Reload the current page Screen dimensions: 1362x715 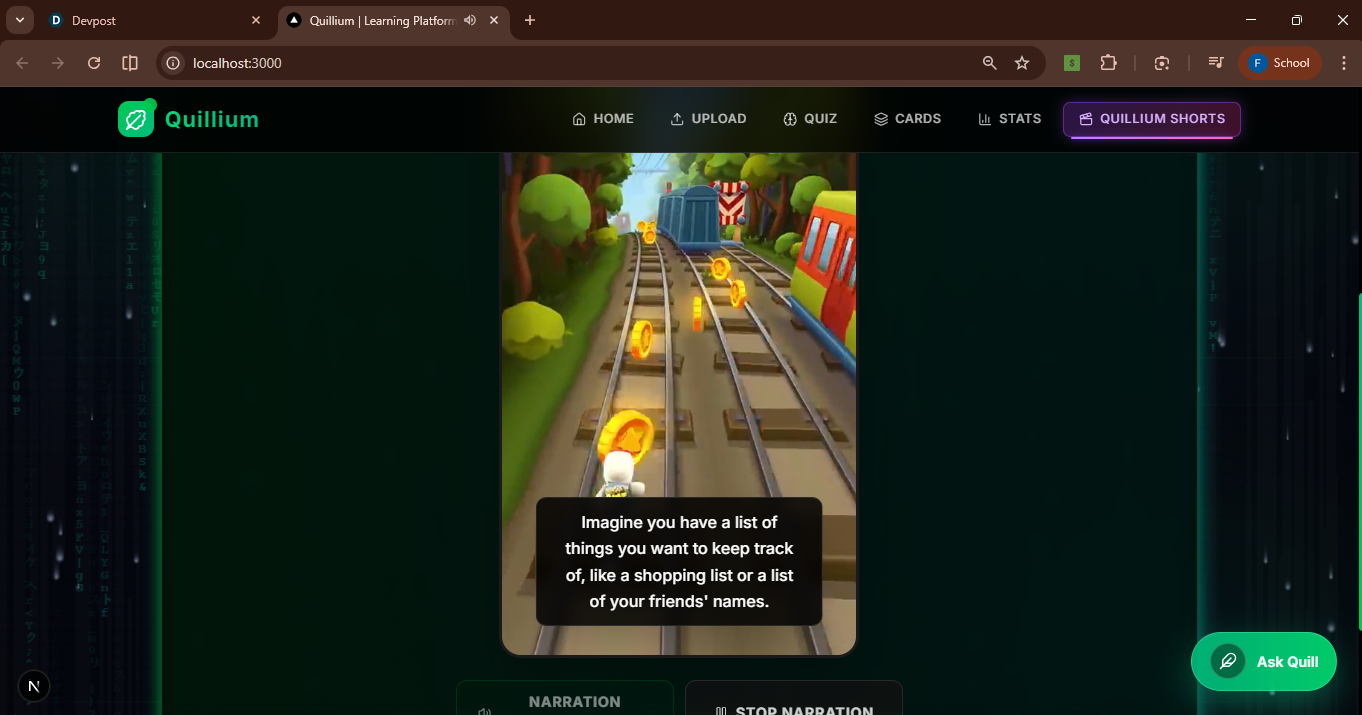pos(94,63)
